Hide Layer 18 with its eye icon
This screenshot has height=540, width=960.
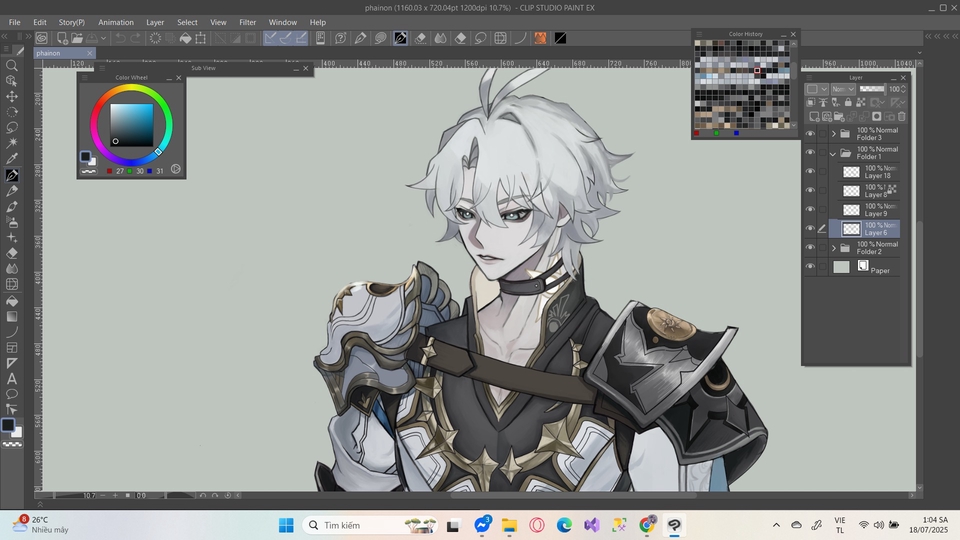tap(810, 171)
